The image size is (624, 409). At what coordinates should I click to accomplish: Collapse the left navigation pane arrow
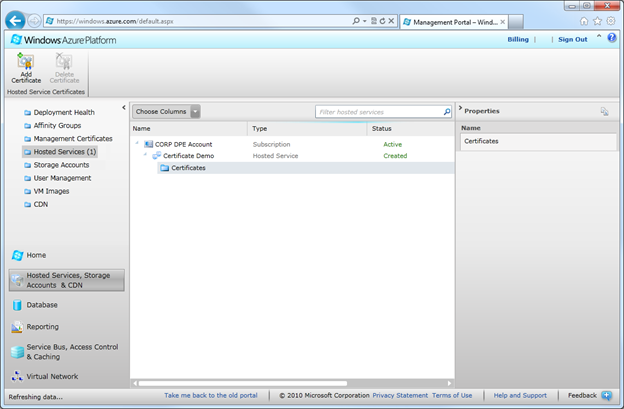click(124, 107)
